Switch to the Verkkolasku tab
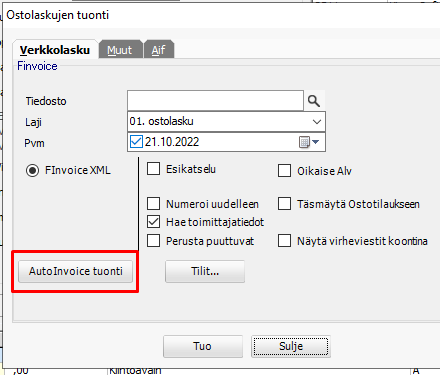This screenshot has height=375, width=440. [55, 50]
